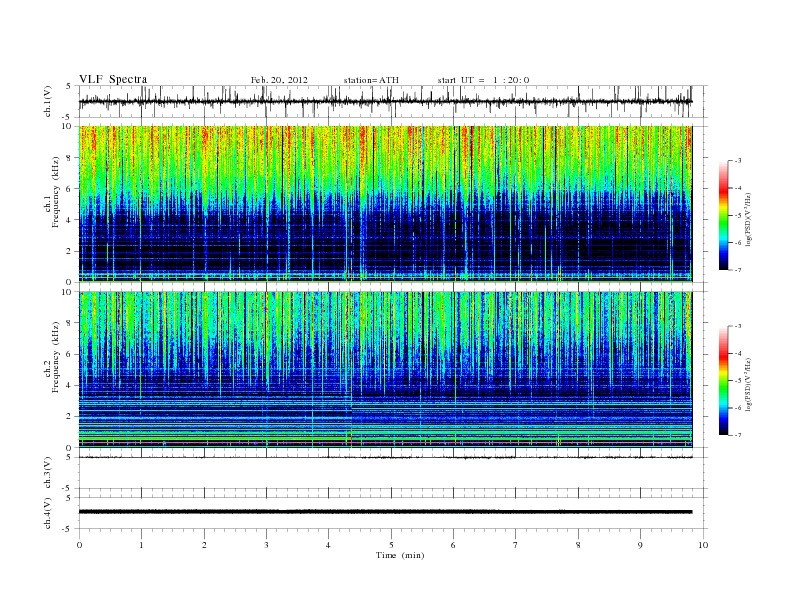
Task: Click the 'ch.4(V)' axis label
Action: coord(48,513)
